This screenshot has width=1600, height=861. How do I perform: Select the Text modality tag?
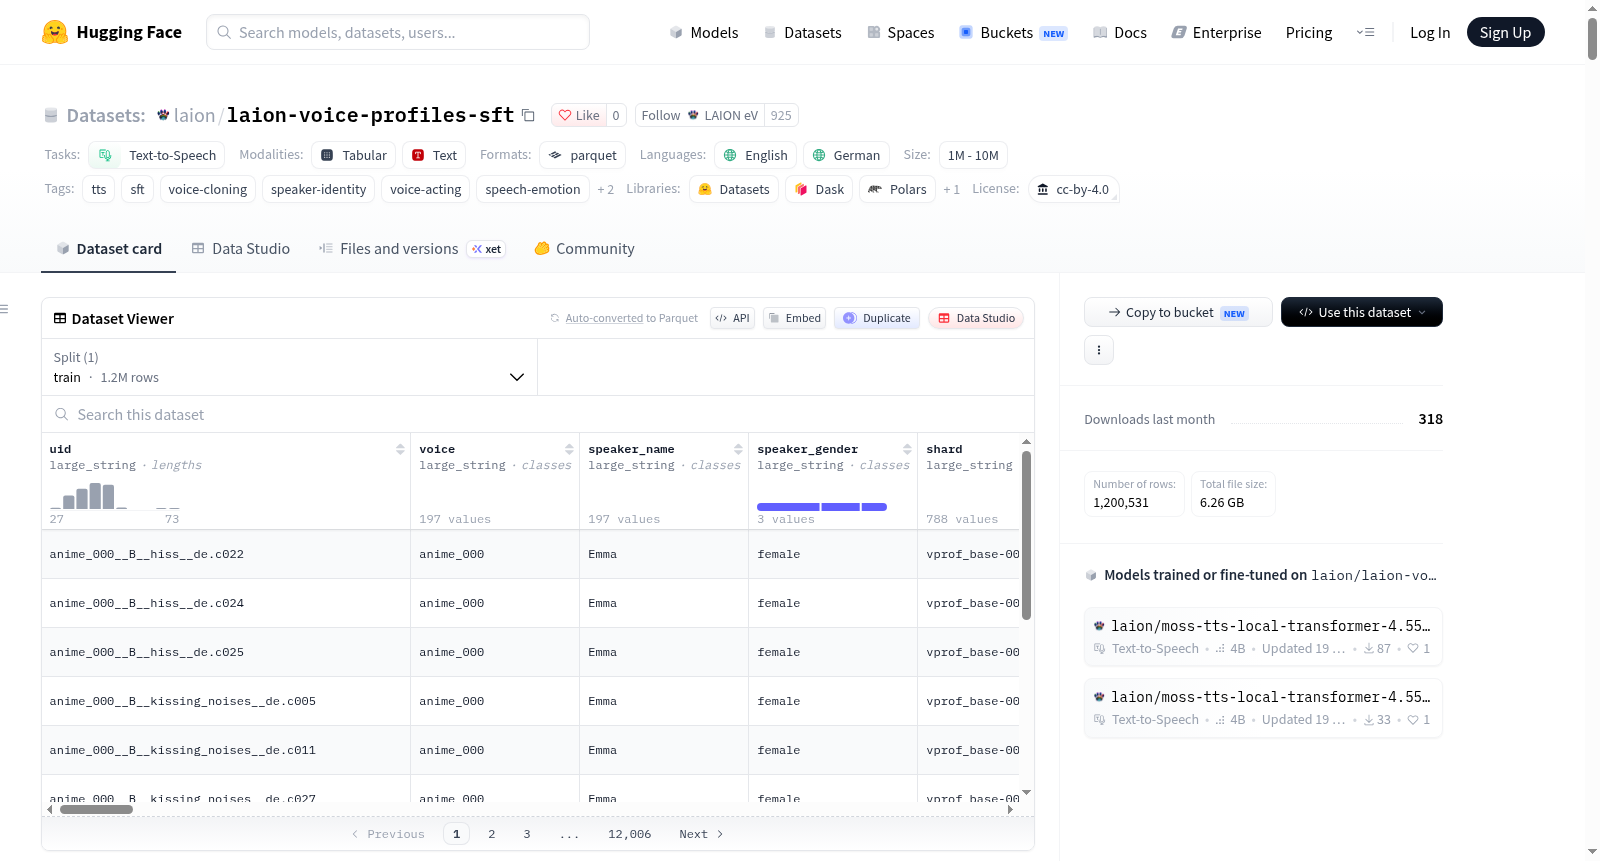434,155
